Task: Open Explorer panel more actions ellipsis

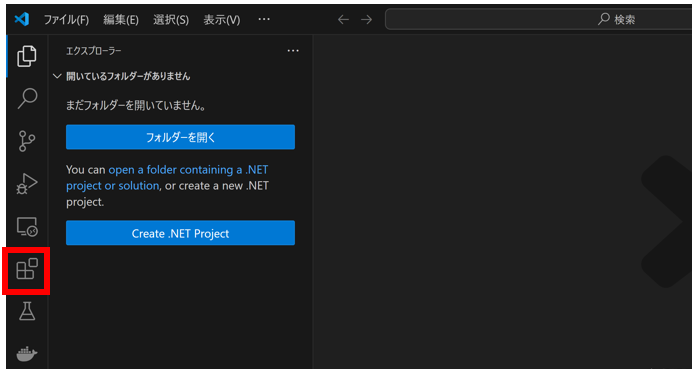Action: coord(293,51)
